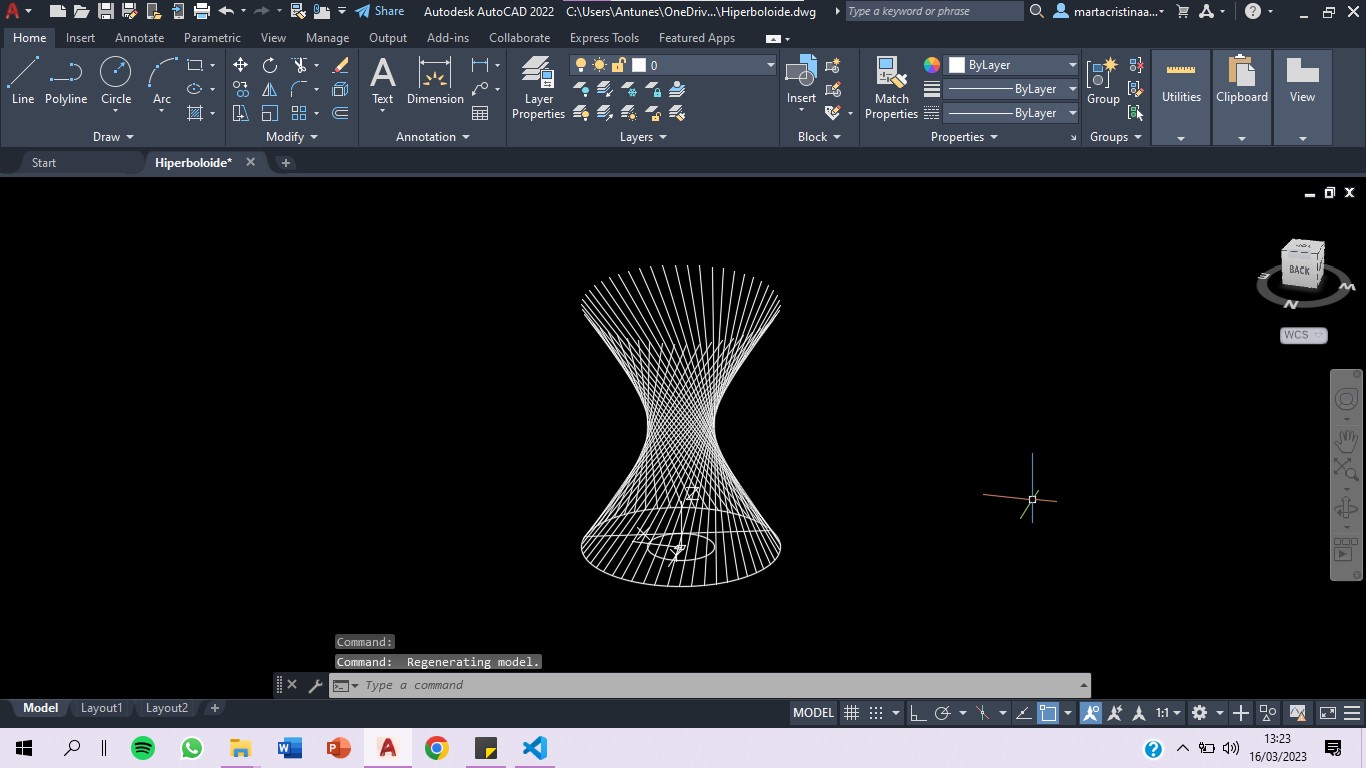Activate the Explode tool
This screenshot has height=768, width=1366.
340,89
